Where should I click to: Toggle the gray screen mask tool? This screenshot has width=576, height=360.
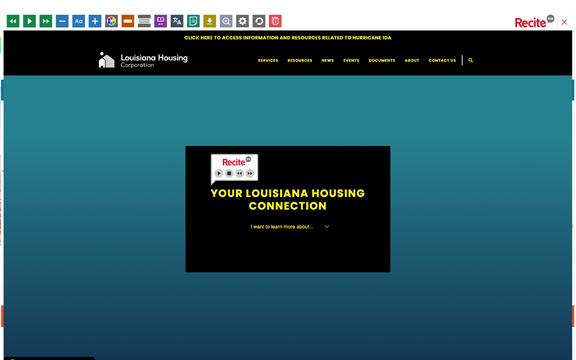[144, 21]
